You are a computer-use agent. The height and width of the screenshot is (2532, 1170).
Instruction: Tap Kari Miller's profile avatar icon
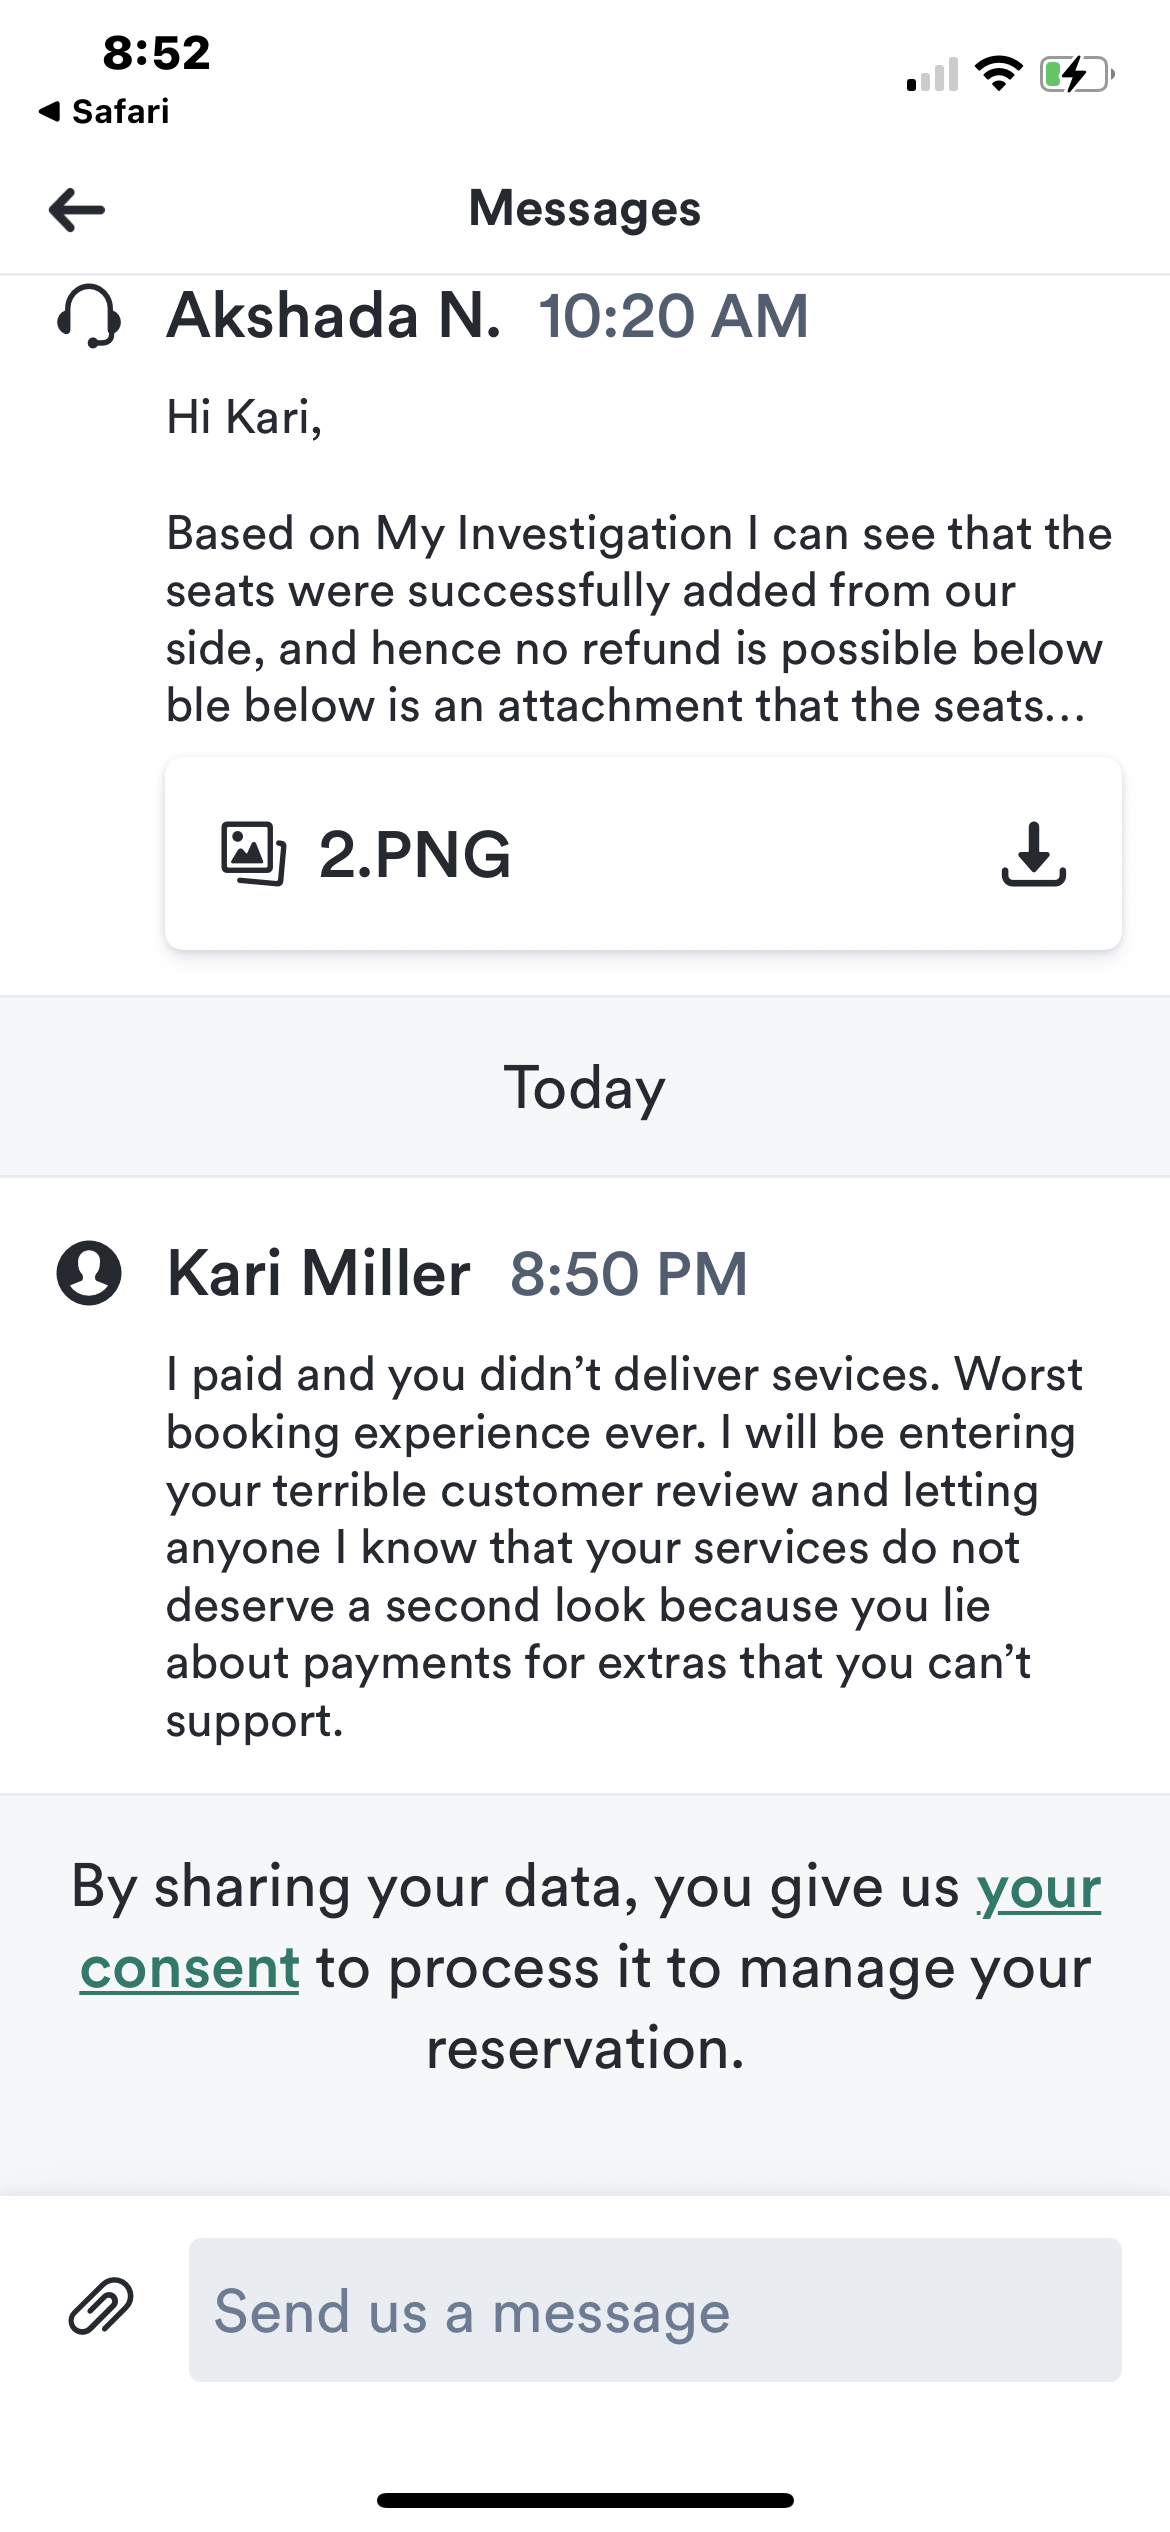(89, 1273)
